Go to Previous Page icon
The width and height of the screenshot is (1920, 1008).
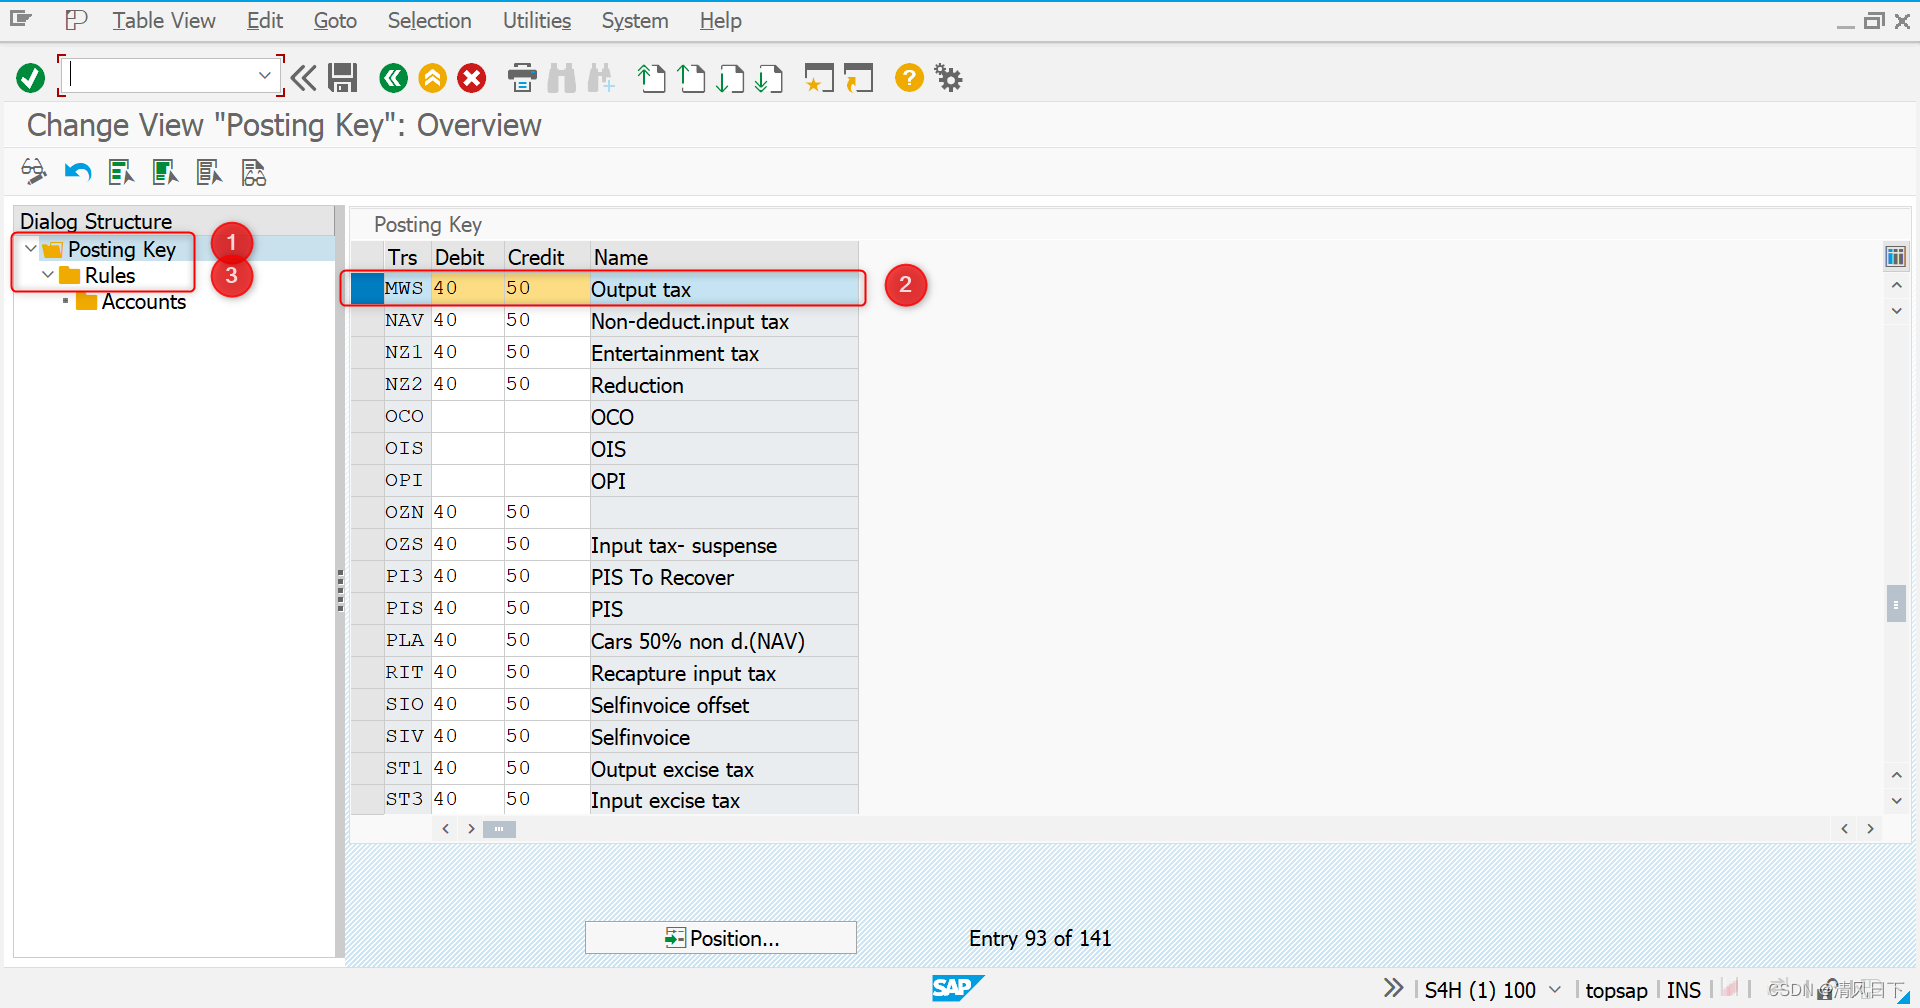[x=691, y=77]
